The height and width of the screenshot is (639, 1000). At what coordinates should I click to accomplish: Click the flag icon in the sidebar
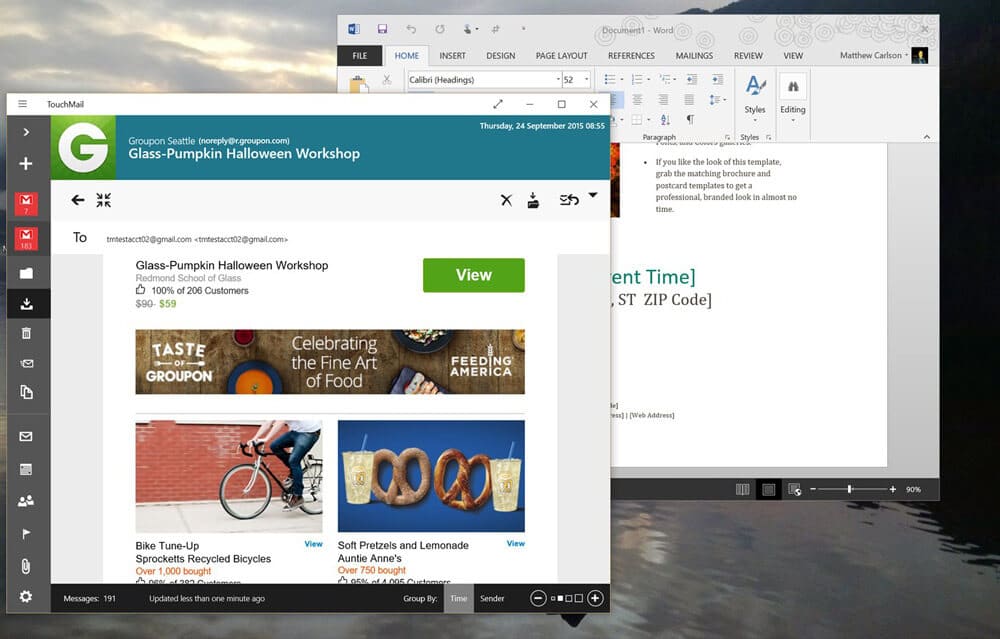coord(27,534)
